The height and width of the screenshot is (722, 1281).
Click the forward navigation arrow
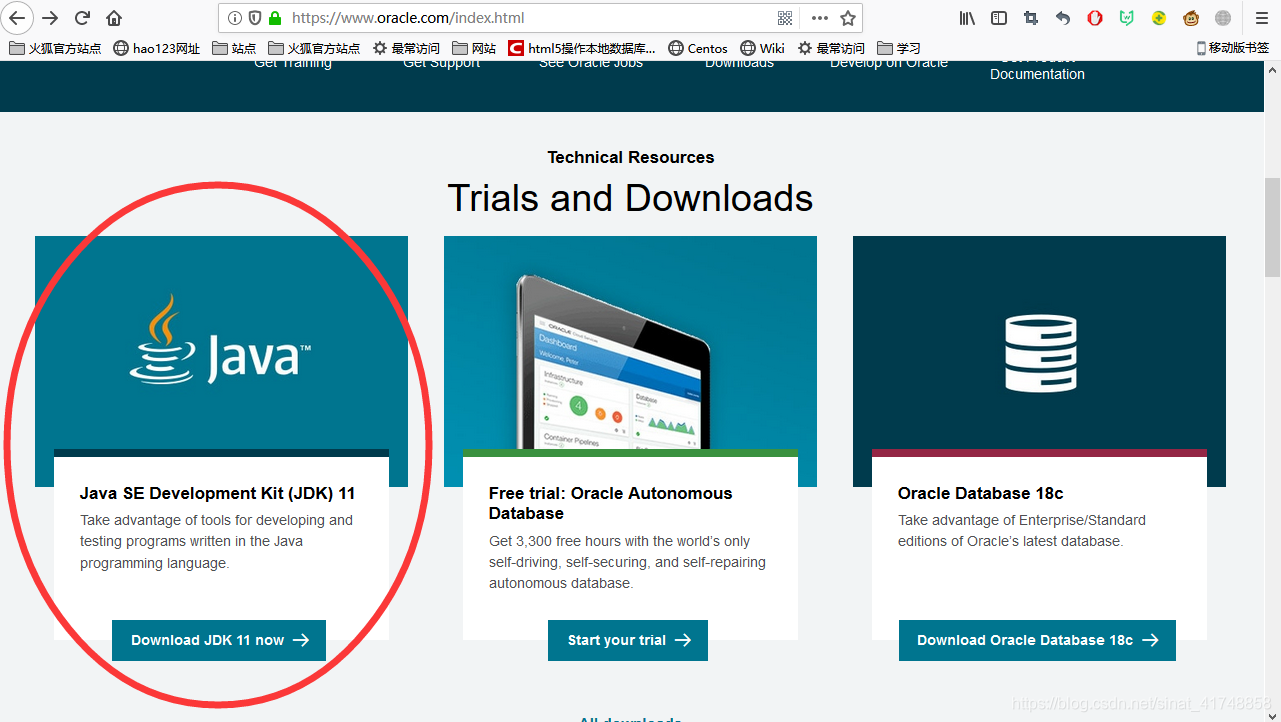coord(50,18)
